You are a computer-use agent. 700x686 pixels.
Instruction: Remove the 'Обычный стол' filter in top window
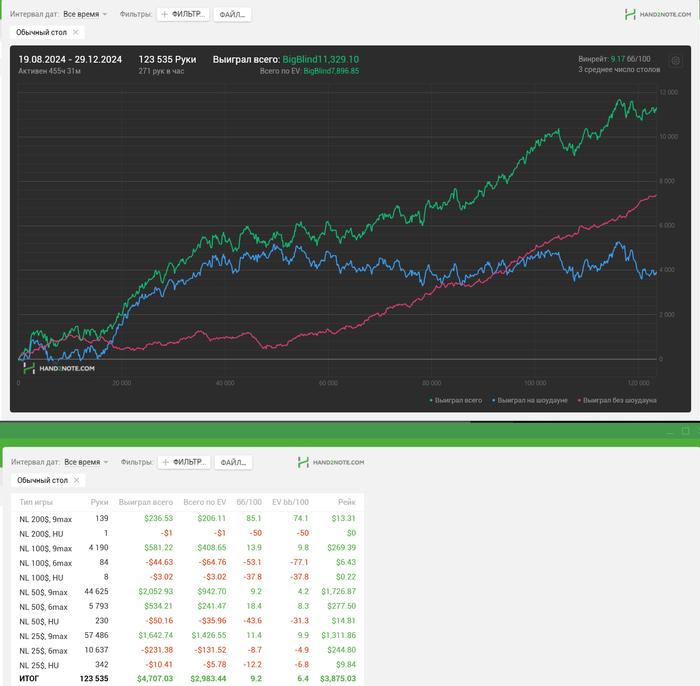click(75, 32)
